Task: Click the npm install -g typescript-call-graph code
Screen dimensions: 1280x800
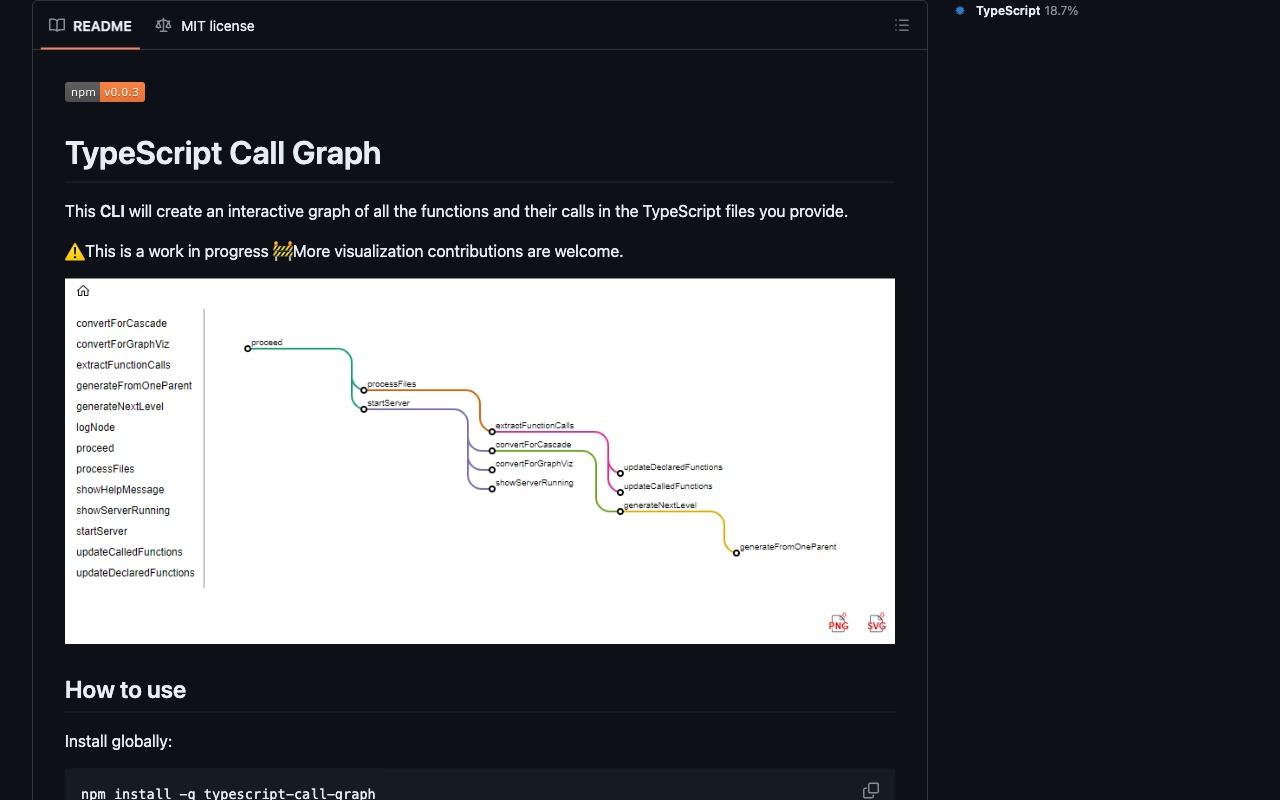Action: tap(228, 794)
